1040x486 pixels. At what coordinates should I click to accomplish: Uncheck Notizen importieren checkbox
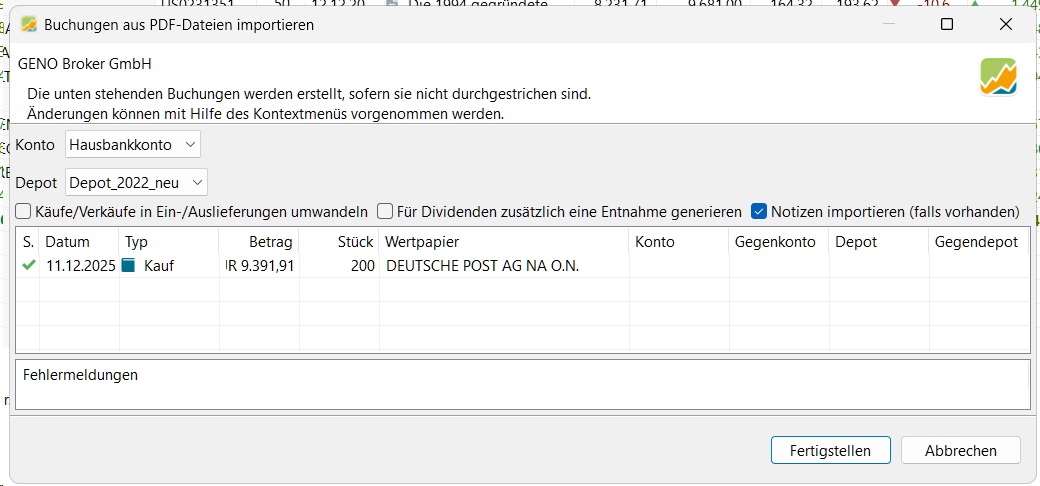click(x=759, y=212)
